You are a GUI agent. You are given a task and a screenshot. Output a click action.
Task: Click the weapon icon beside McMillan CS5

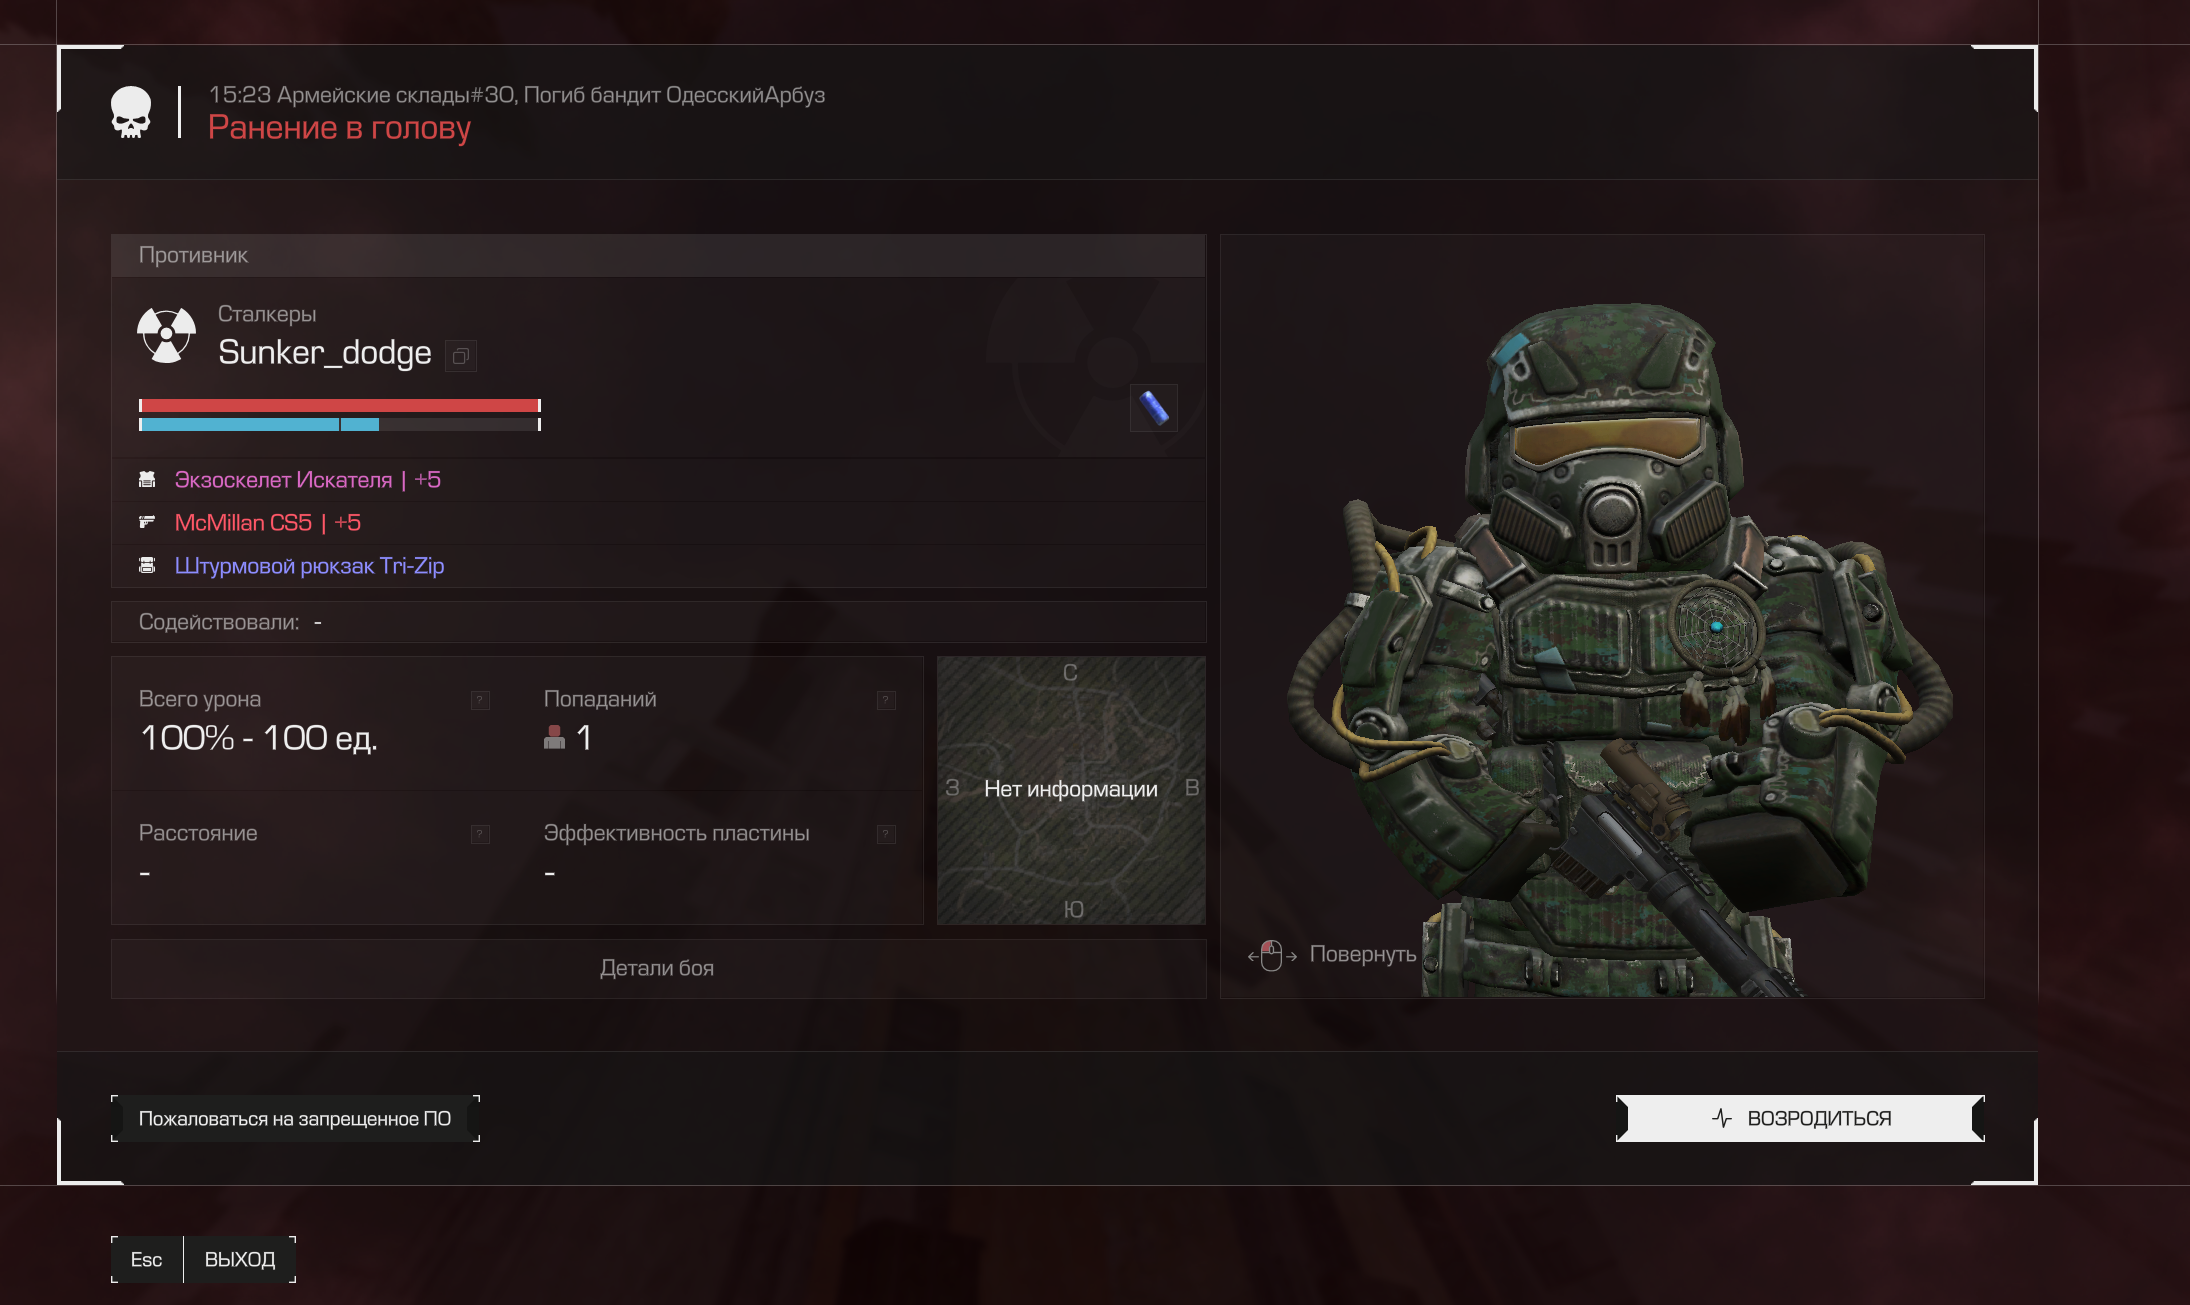point(147,522)
